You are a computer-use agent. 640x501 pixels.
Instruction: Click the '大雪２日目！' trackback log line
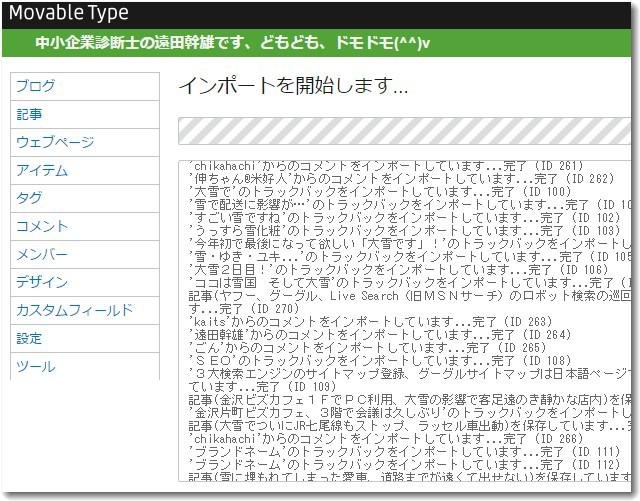point(399,270)
